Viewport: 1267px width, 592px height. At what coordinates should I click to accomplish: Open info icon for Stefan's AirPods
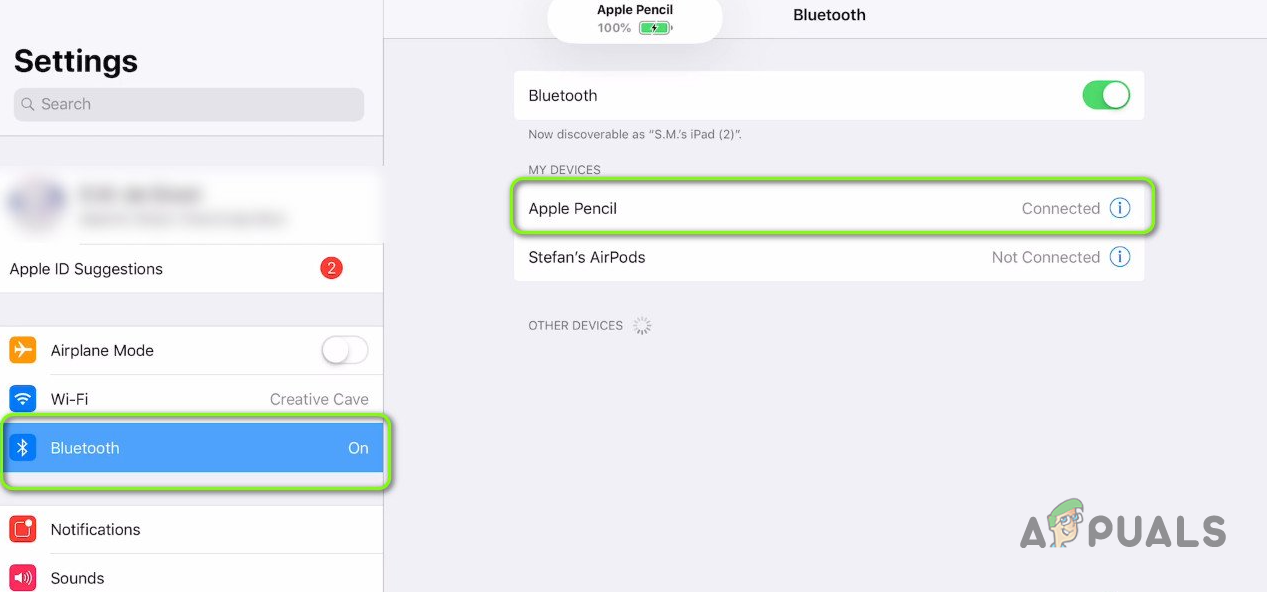[x=1120, y=257]
